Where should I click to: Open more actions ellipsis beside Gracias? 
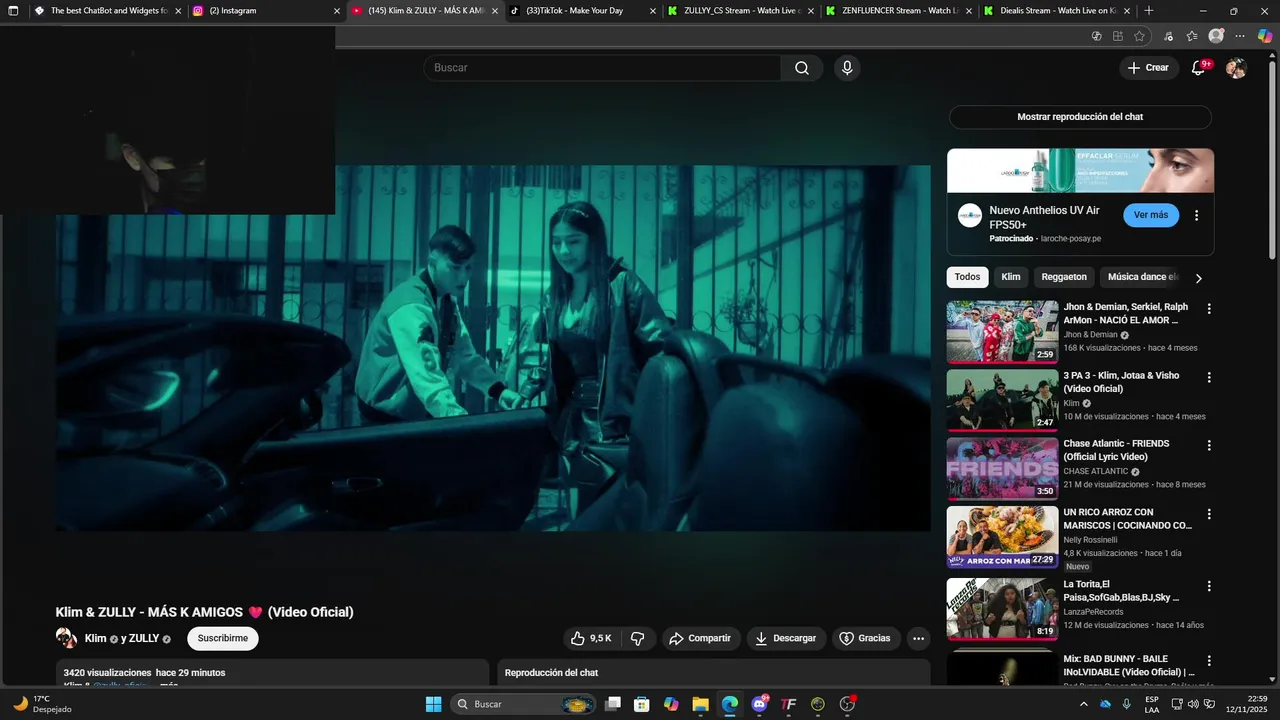pyautogui.click(x=918, y=638)
